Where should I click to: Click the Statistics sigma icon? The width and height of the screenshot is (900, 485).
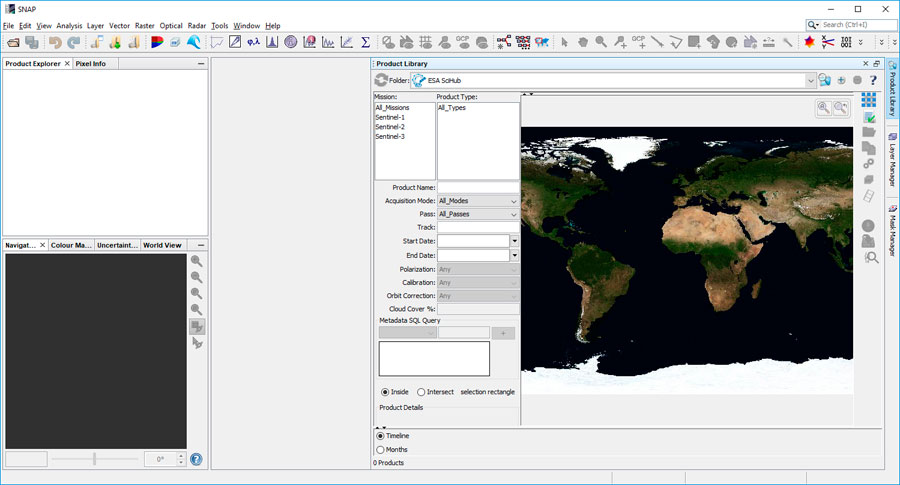click(366, 42)
